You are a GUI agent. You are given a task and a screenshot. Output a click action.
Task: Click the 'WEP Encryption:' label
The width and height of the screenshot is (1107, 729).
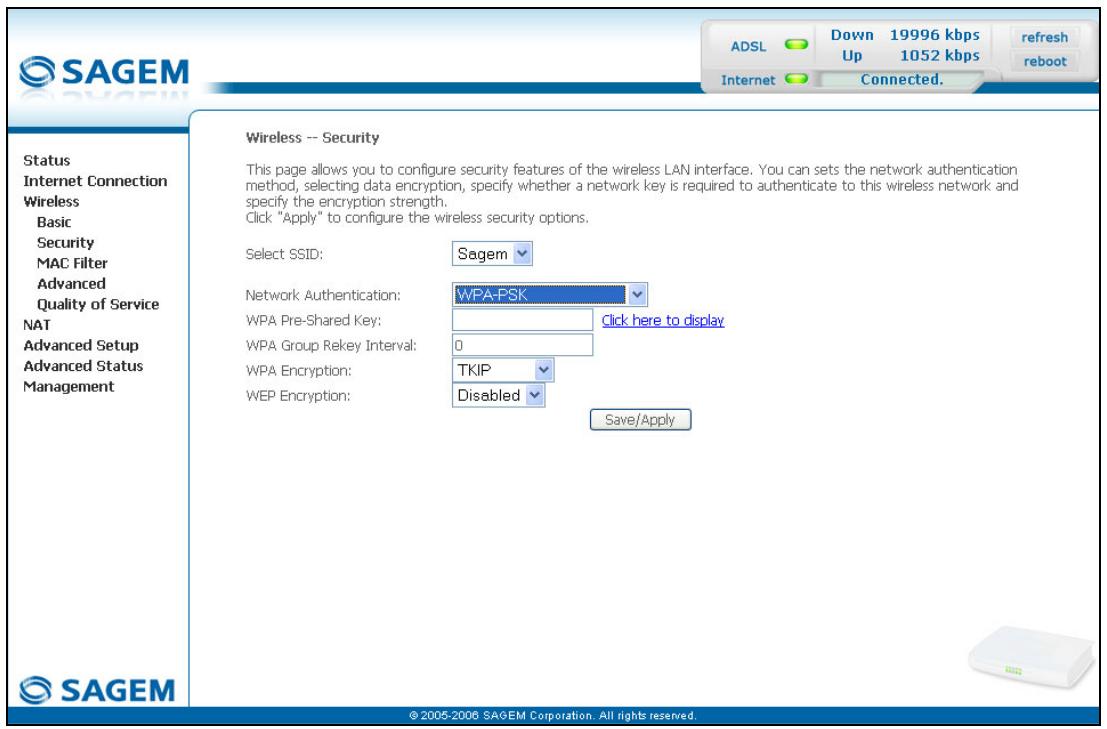point(297,396)
